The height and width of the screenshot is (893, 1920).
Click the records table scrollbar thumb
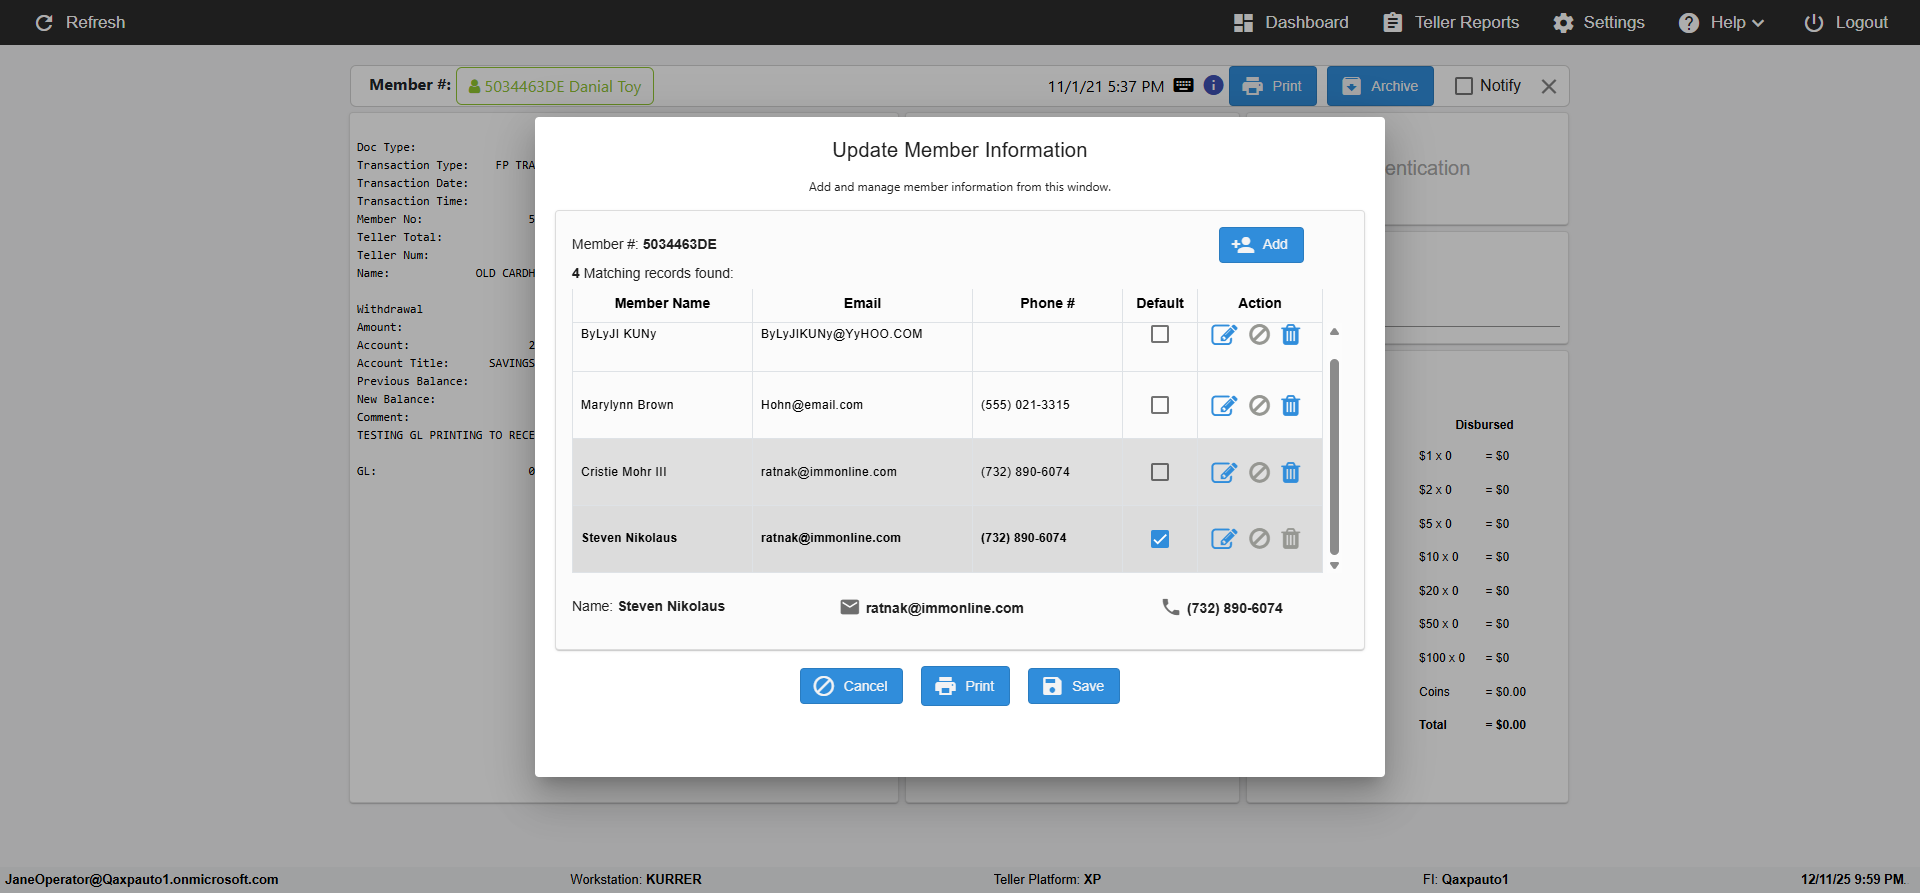1334,456
